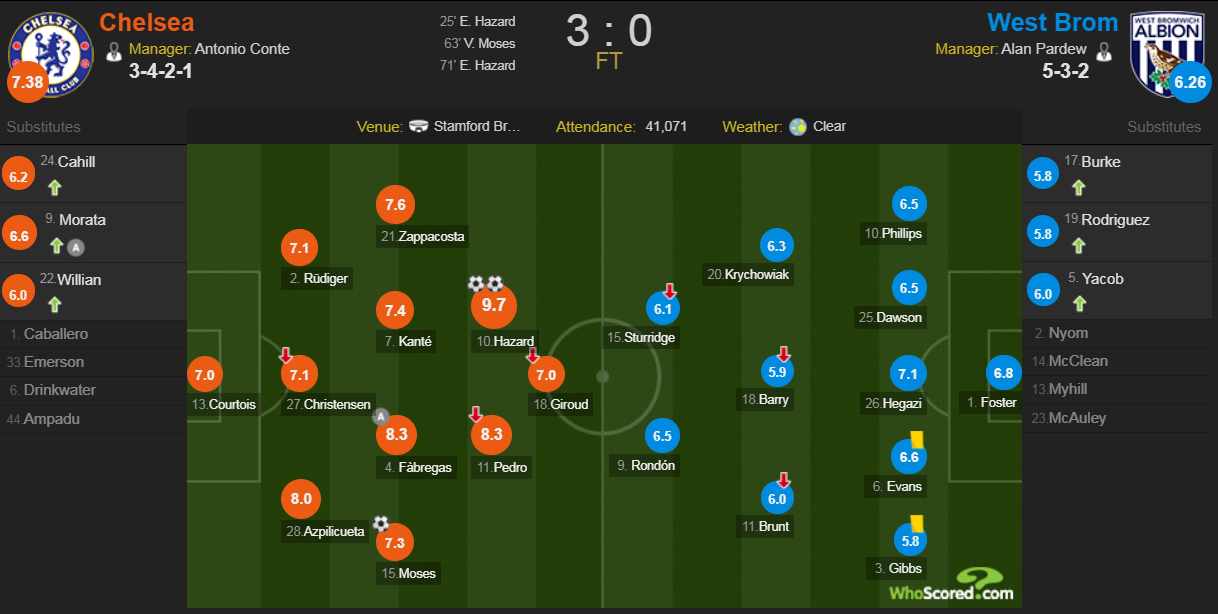
Task: Click Gibbs's yellow card icon
Action: 915,522
